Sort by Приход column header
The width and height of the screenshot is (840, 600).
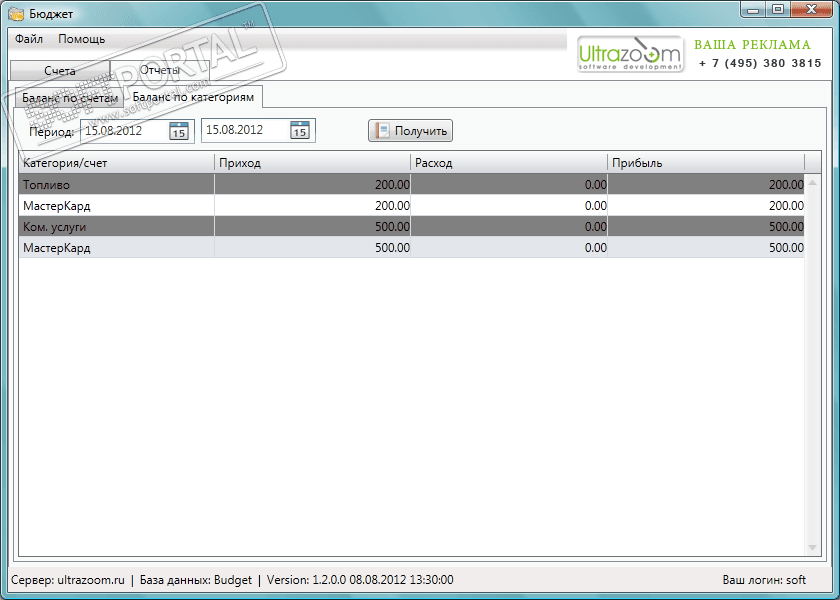coord(312,163)
